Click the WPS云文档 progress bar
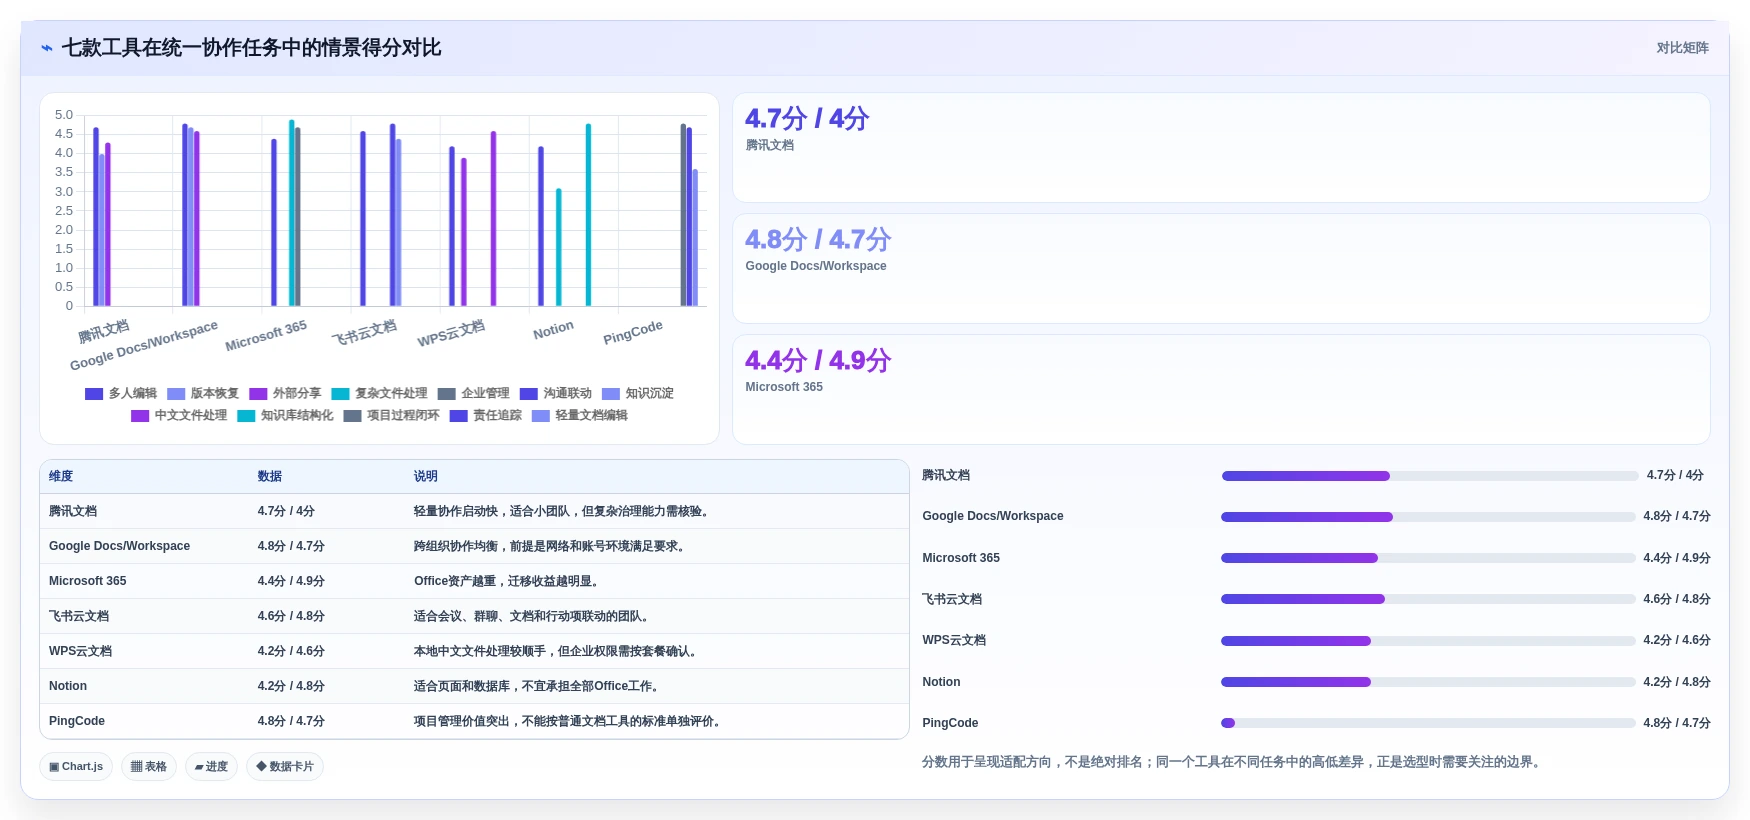This screenshot has height=820, width=1750. 1428,641
